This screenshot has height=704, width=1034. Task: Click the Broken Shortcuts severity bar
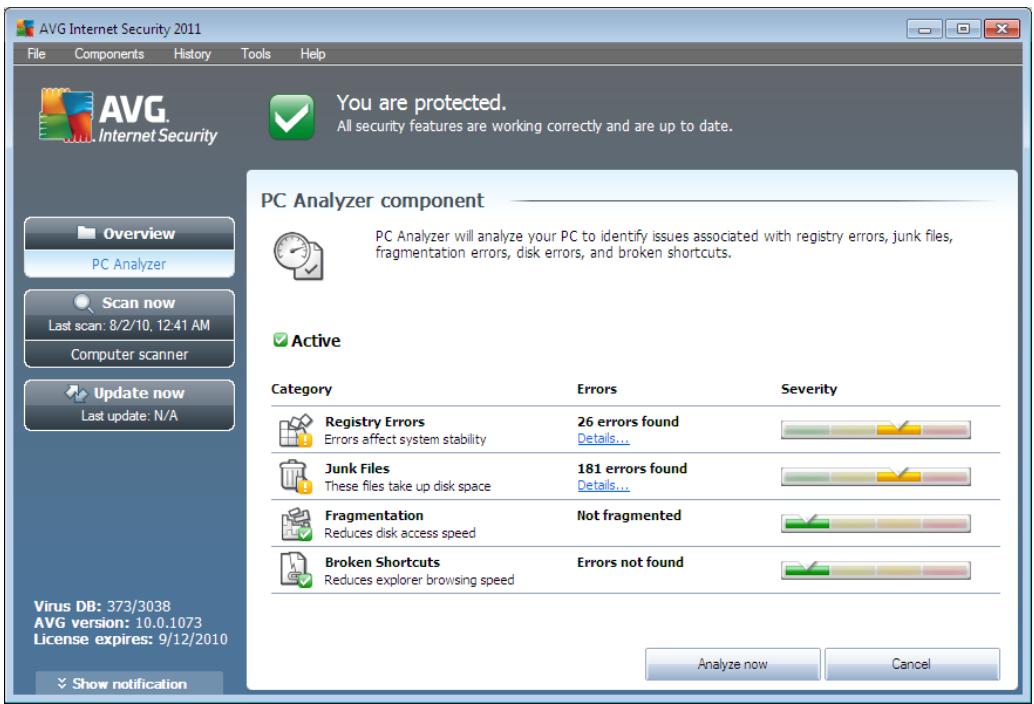click(875, 570)
